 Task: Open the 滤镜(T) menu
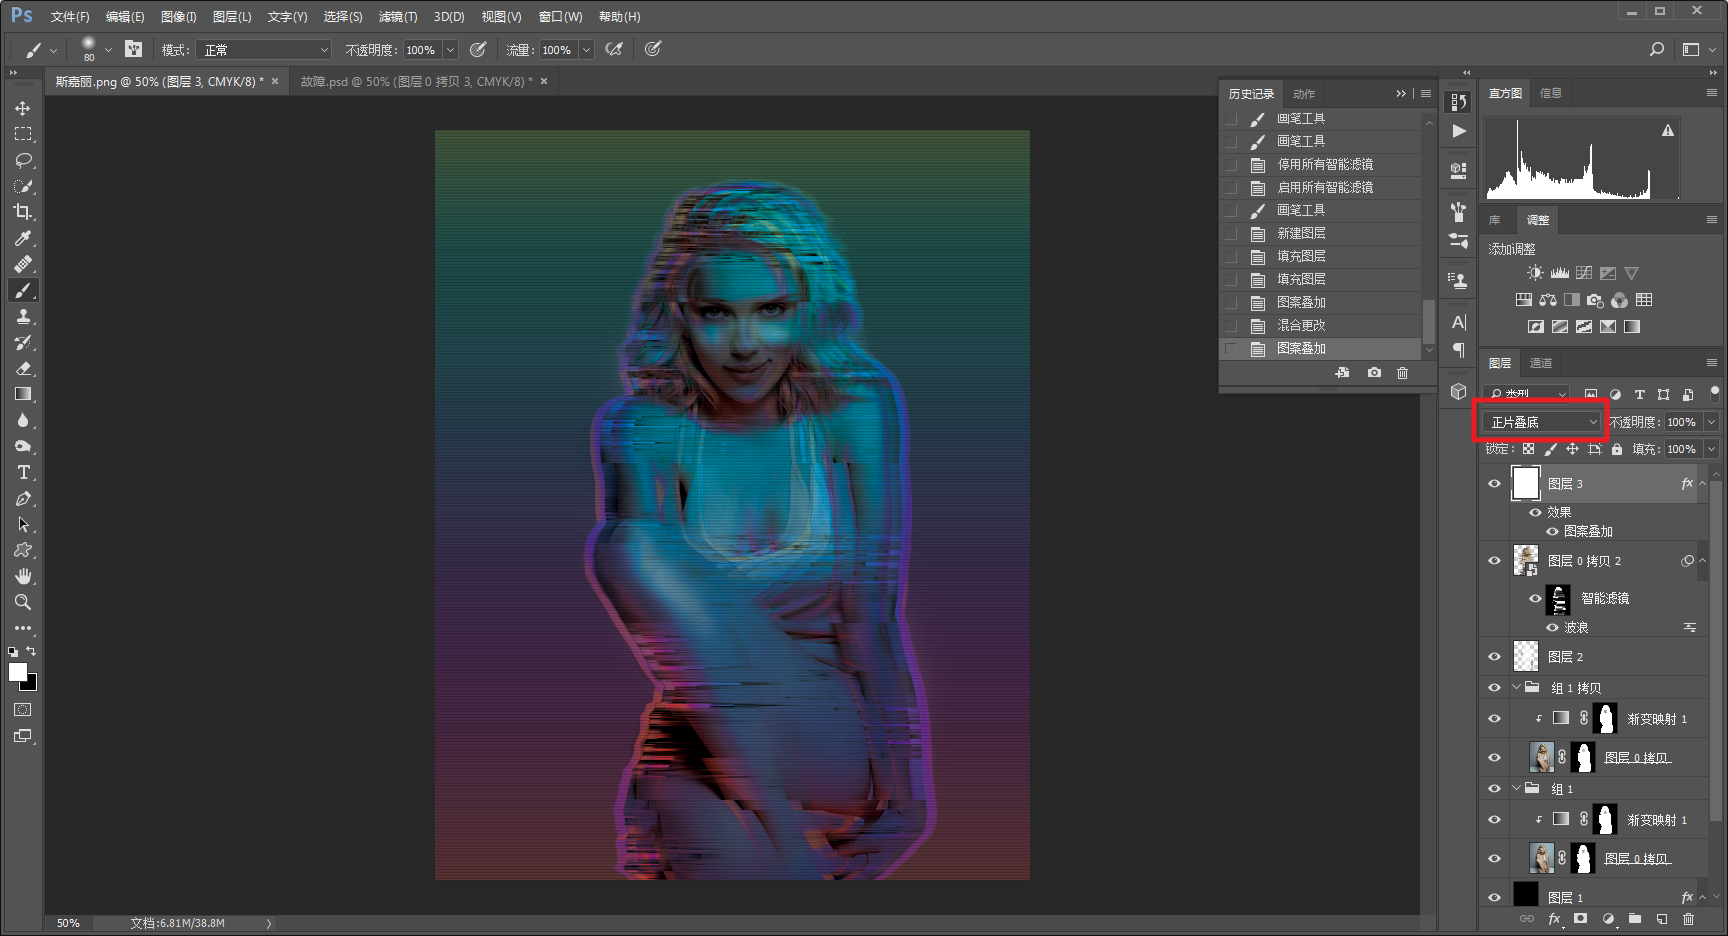398,17
